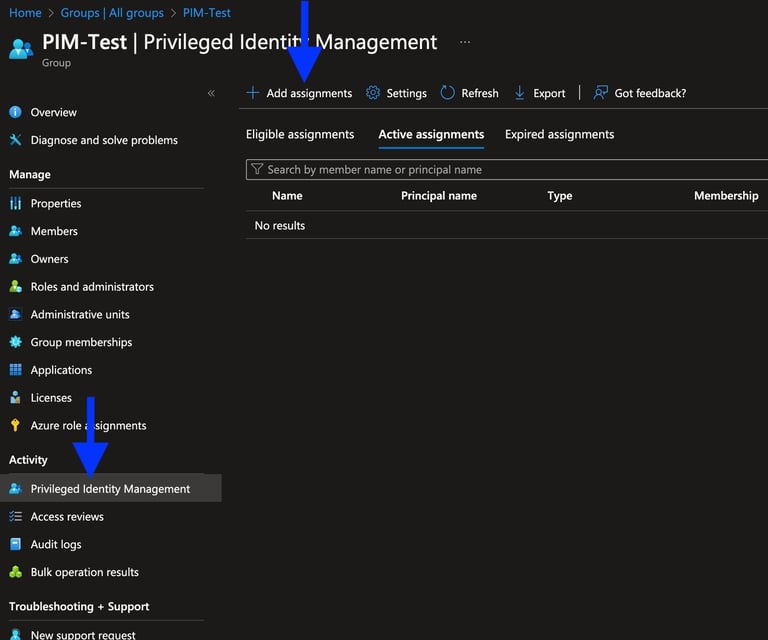
Task: Click the Applications grid icon
Action: click(x=16, y=370)
